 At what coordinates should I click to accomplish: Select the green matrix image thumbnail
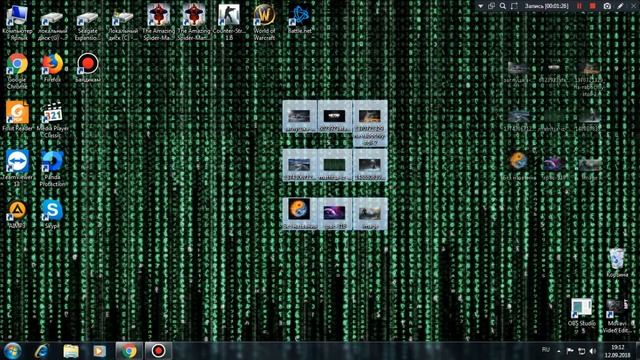tap(335, 165)
